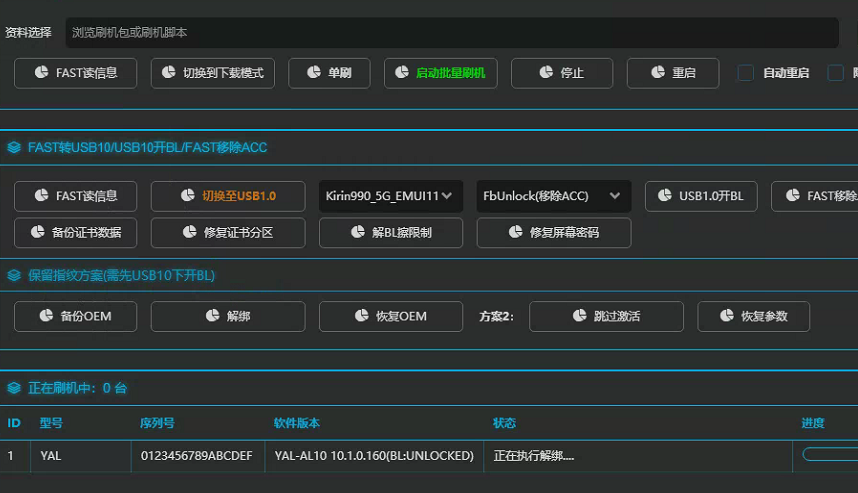Toggle the checkbox right of 自动重启
Image resolution: width=858 pixels, height=493 pixels.
point(836,73)
